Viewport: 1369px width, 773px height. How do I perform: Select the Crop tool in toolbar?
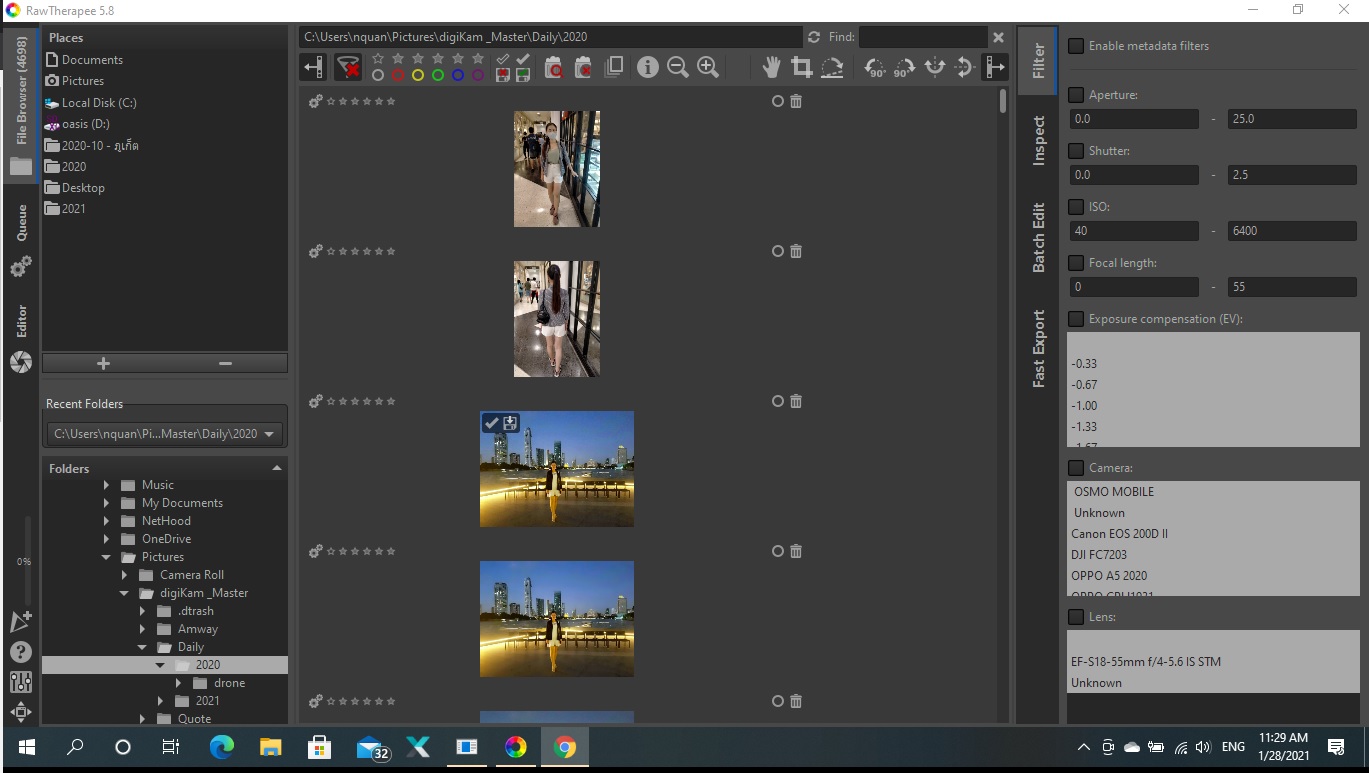pyautogui.click(x=801, y=67)
